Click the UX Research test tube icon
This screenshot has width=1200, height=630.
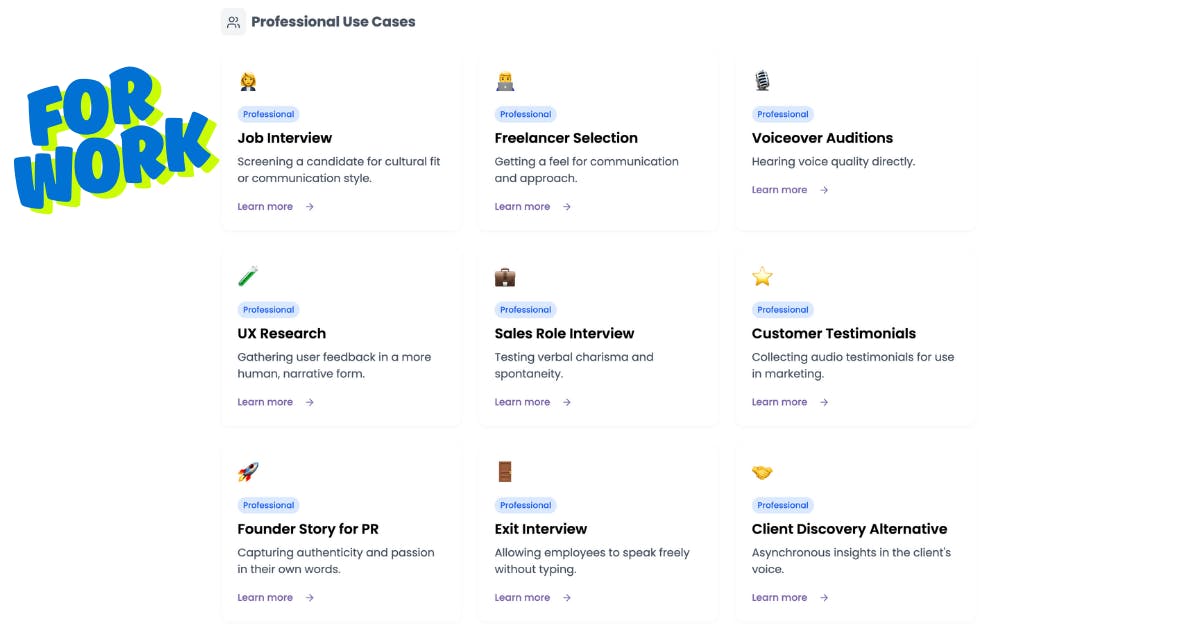(248, 276)
